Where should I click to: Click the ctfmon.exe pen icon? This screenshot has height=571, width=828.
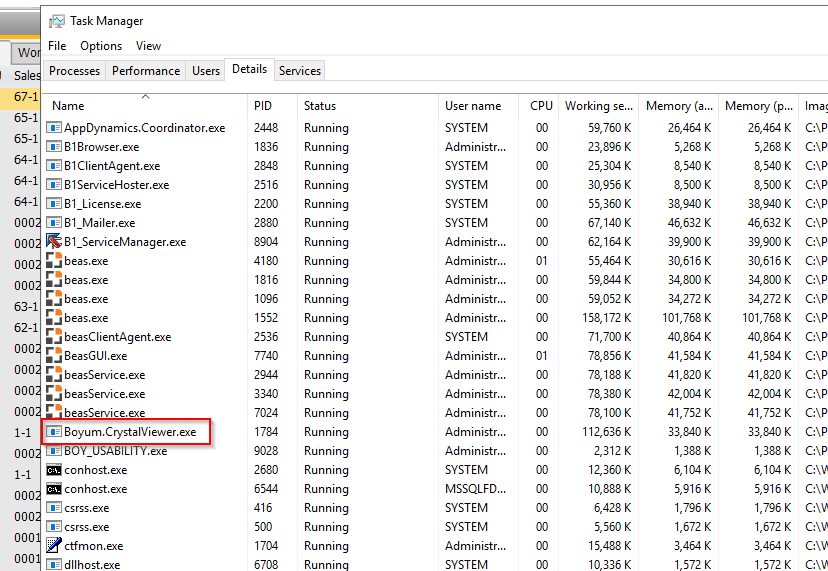(x=54, y=545)
